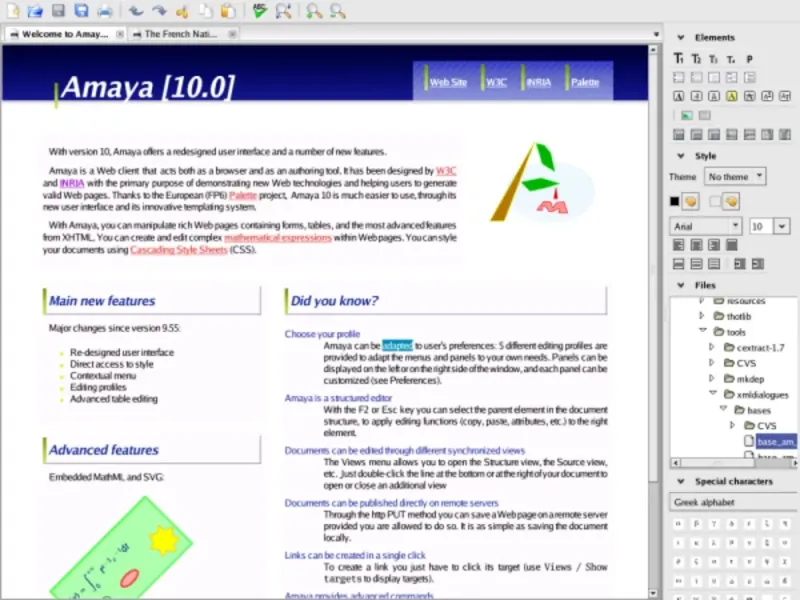
Task: Click the font size field showing 10
Action: point(761,226)
